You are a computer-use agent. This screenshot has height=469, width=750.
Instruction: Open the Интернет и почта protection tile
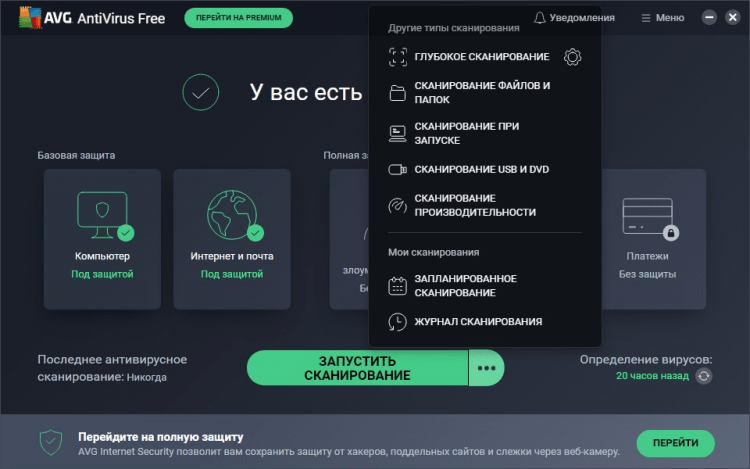point(232,238)
